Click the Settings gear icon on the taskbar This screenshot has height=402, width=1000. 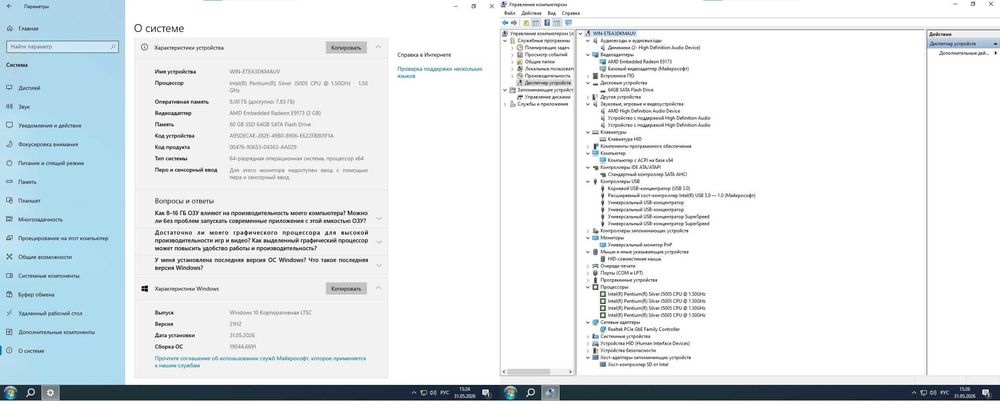pos(50,392)
